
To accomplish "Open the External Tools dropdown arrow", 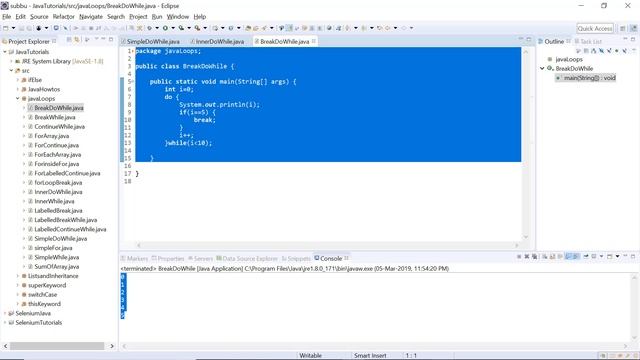I will tap(205, 28).
